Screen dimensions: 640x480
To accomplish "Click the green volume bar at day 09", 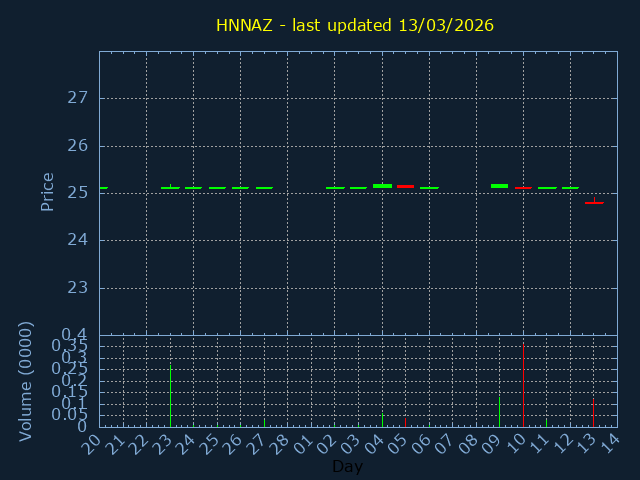I will pyautogui.click(x=499, y=412).
